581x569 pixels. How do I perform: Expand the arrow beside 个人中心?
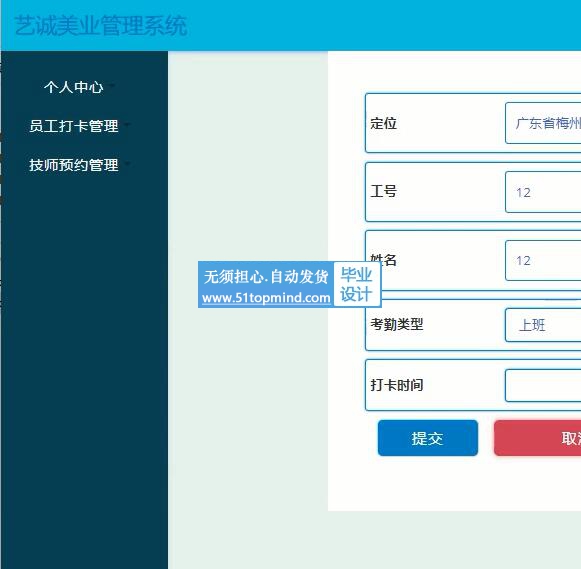pyautogui.click(x=112, y=86)
